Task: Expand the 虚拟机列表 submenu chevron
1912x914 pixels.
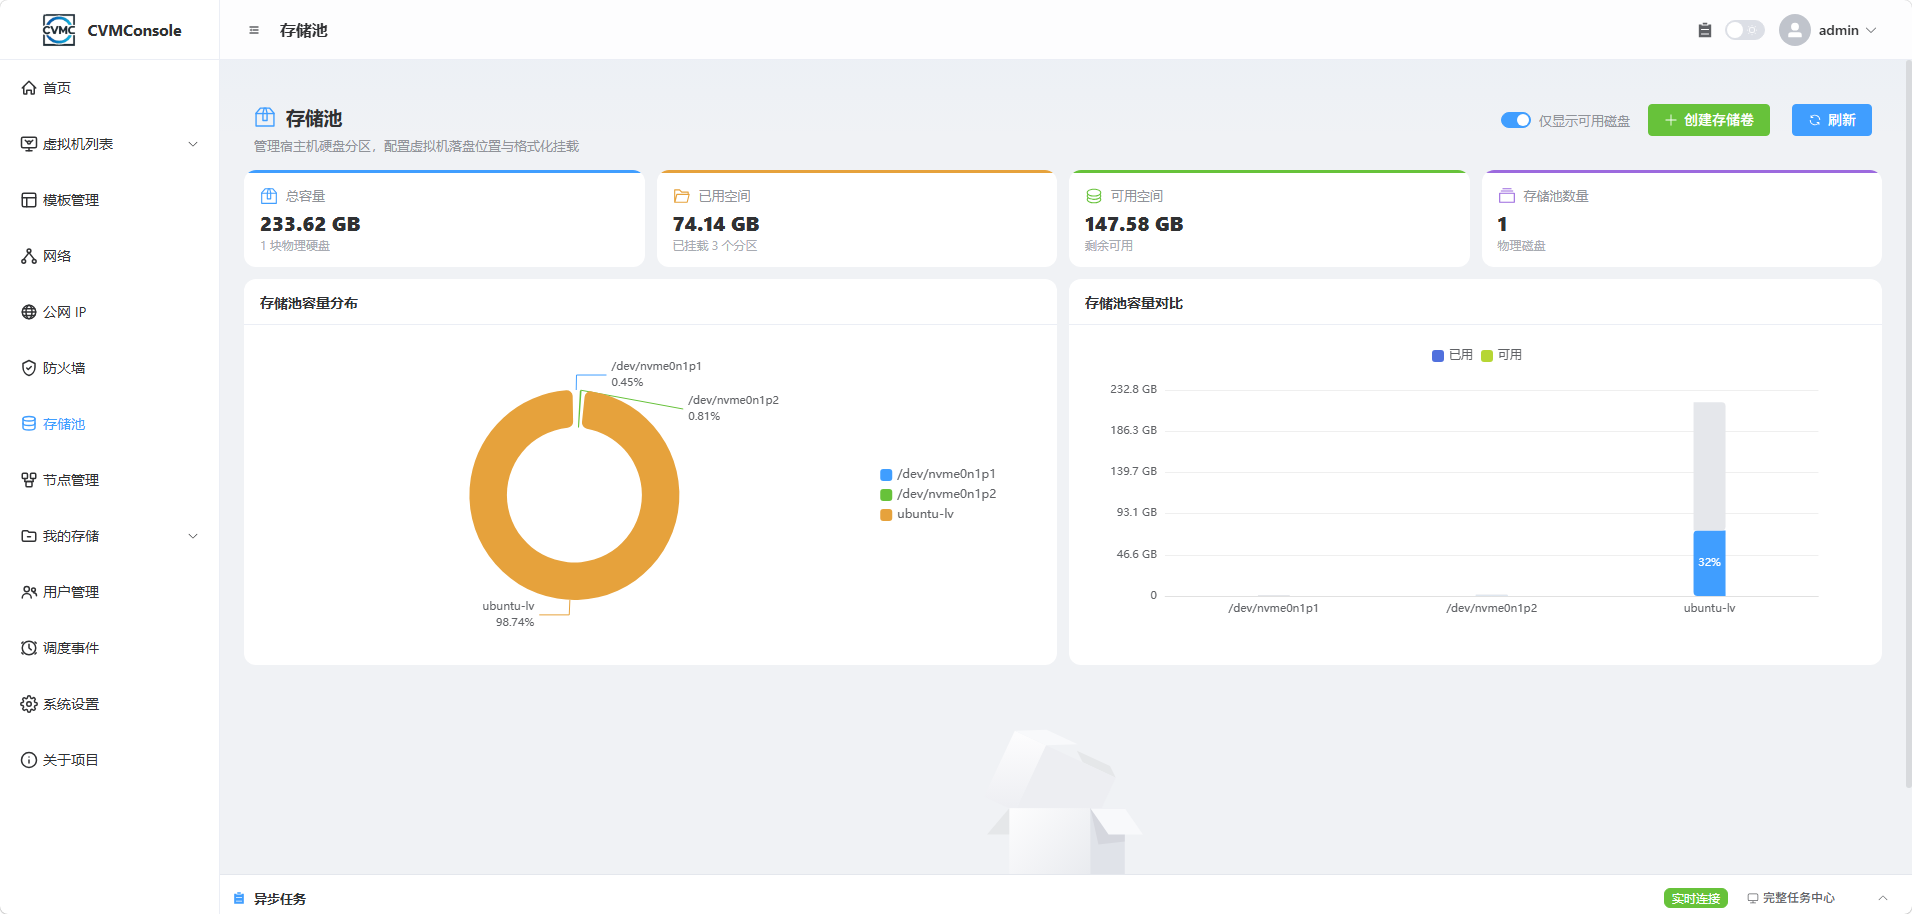Action: click(193, 144)
